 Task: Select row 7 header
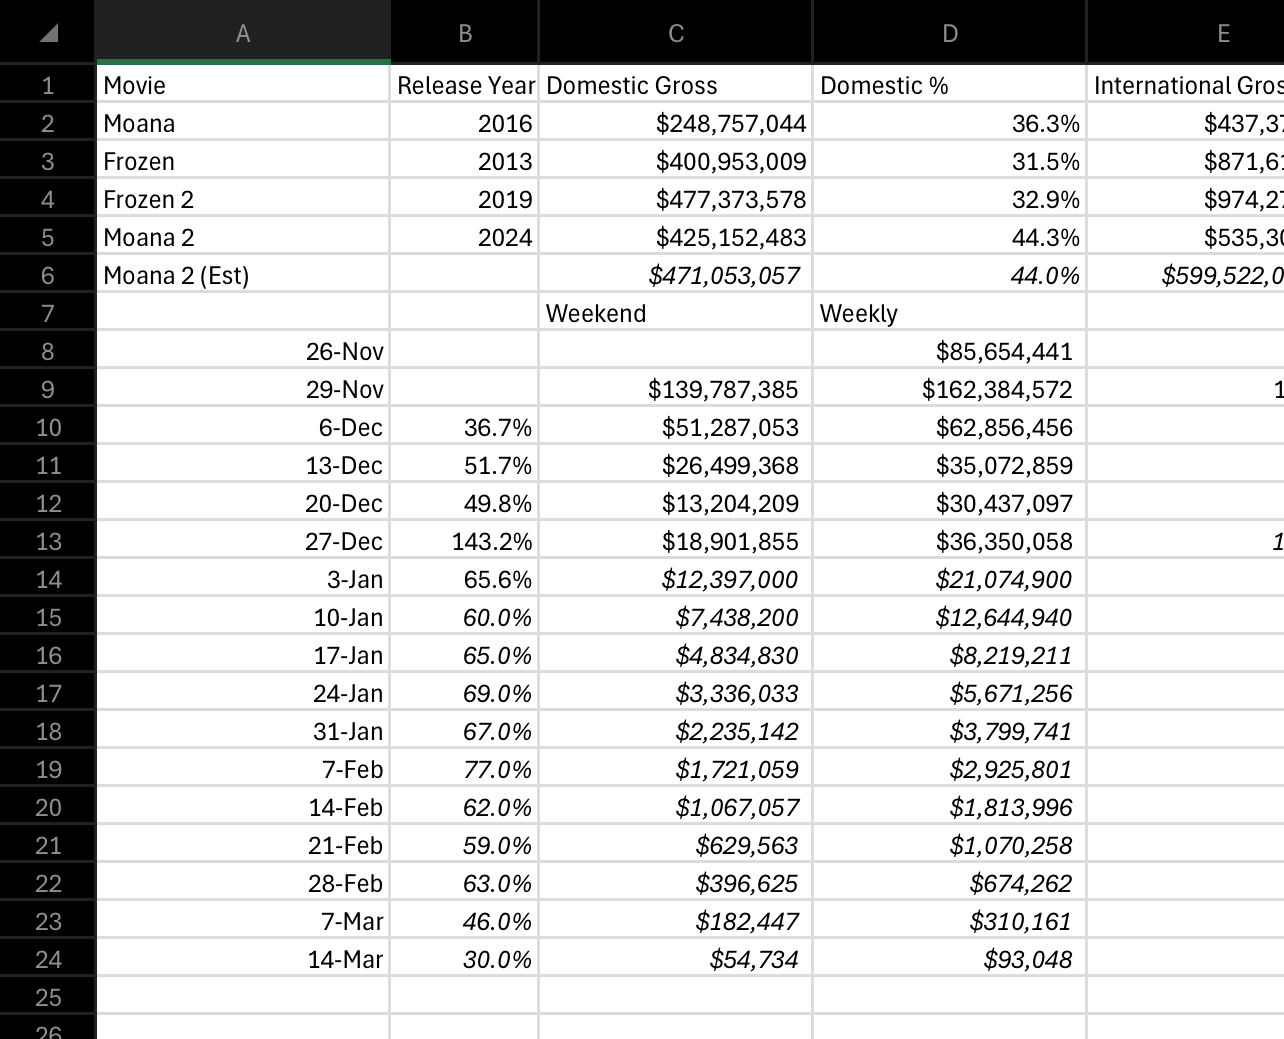[47, 313]
